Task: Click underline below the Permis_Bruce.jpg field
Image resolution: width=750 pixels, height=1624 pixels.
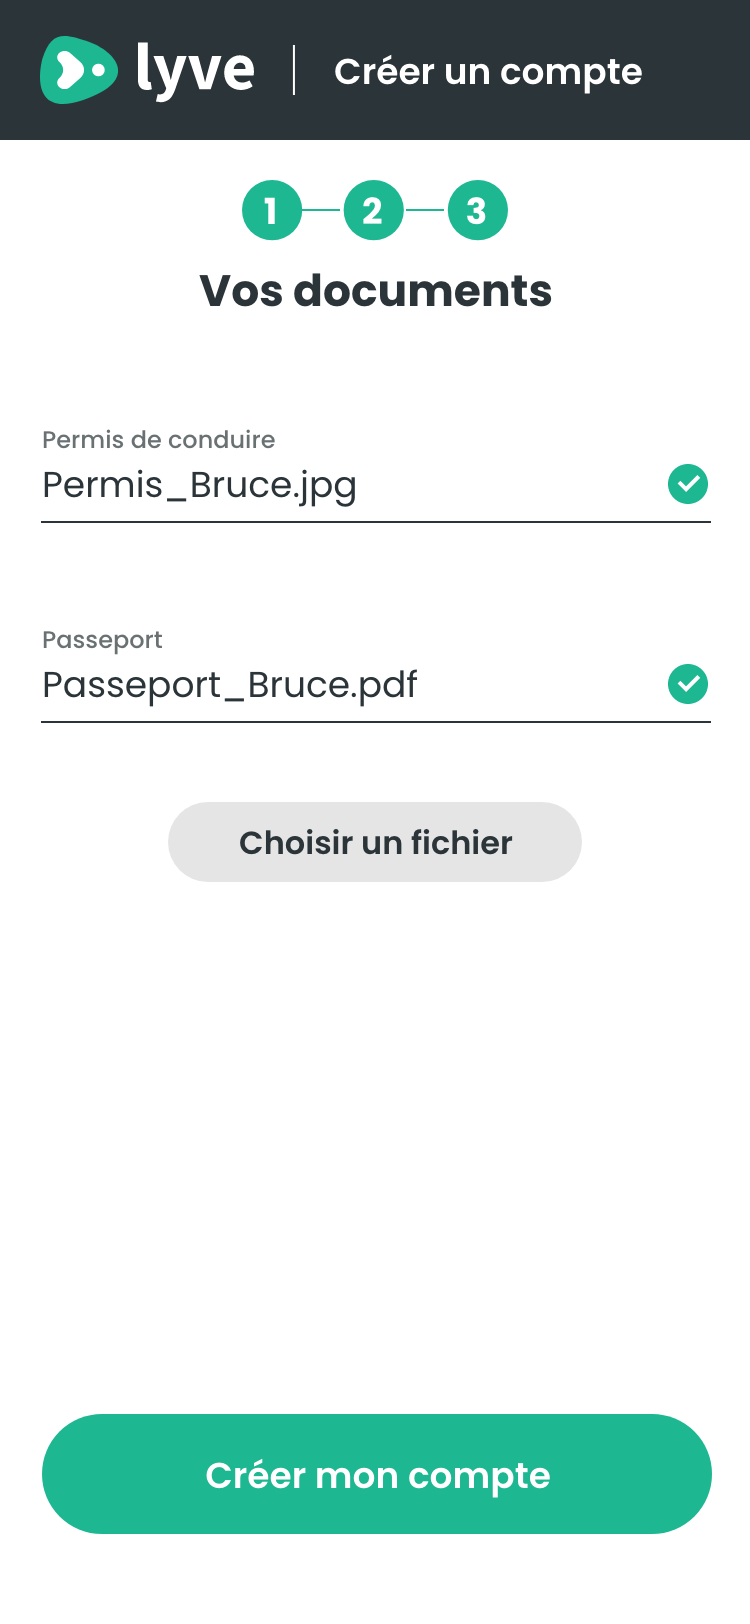Action: [375, 522]
